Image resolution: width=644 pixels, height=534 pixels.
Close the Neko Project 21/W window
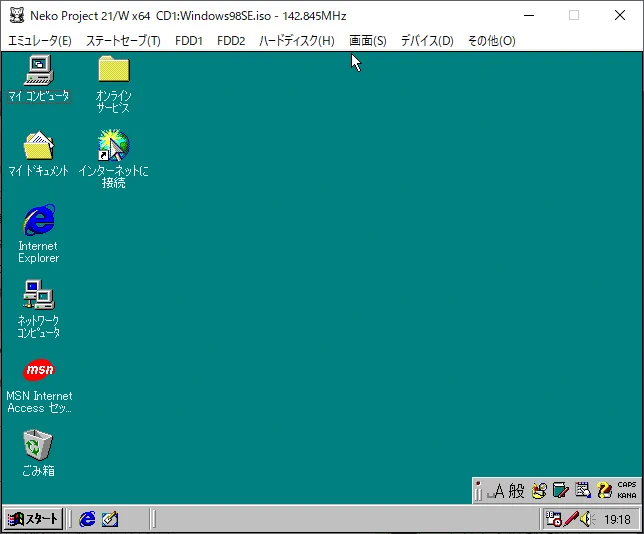(x=620, y=16)
